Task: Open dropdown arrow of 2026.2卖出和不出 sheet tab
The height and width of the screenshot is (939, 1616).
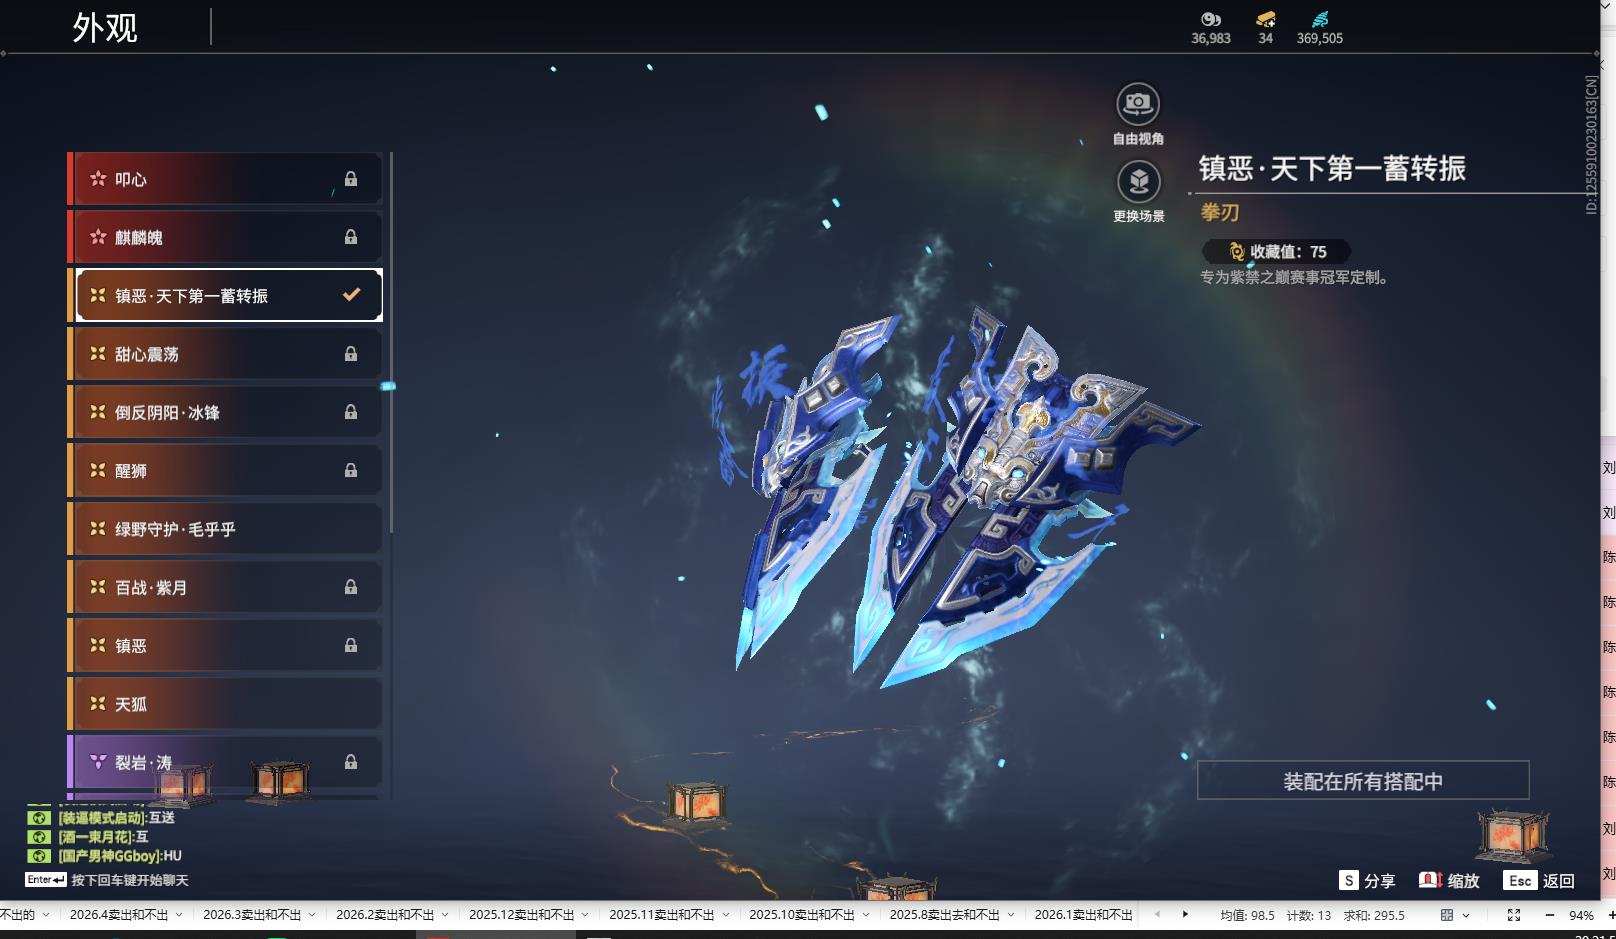Action: [x=445, y=914]
